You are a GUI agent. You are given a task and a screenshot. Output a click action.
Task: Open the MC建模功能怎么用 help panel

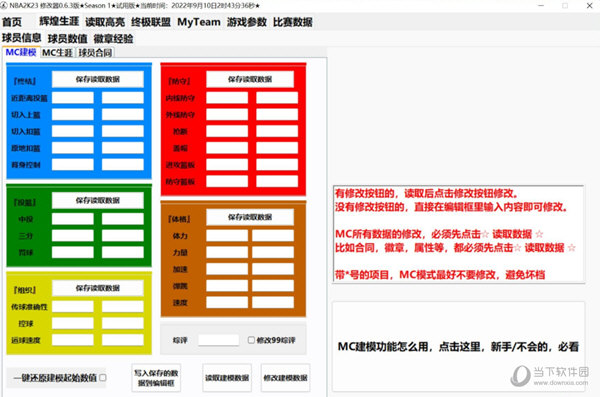click(x=458, y=346)
